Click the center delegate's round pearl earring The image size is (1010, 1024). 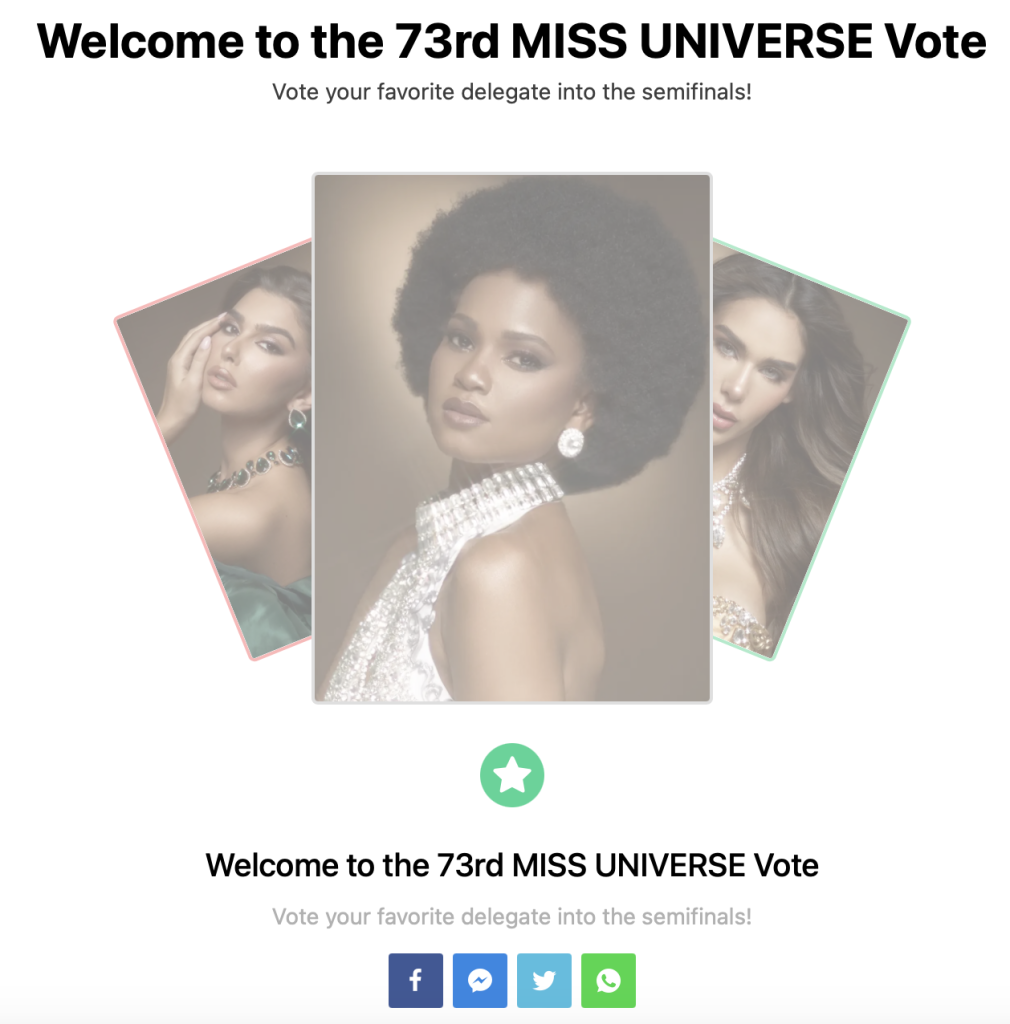coord(571,442)
